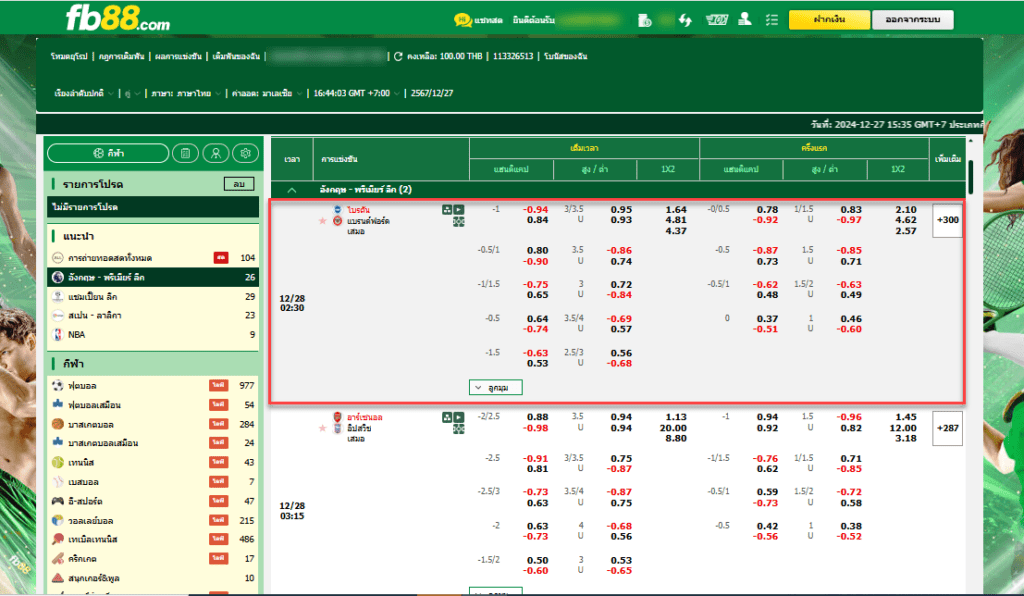The image size is (1024, 596).
Task: Click the yellow ฝากเงิน deposit button
Action: click(829, 20)
